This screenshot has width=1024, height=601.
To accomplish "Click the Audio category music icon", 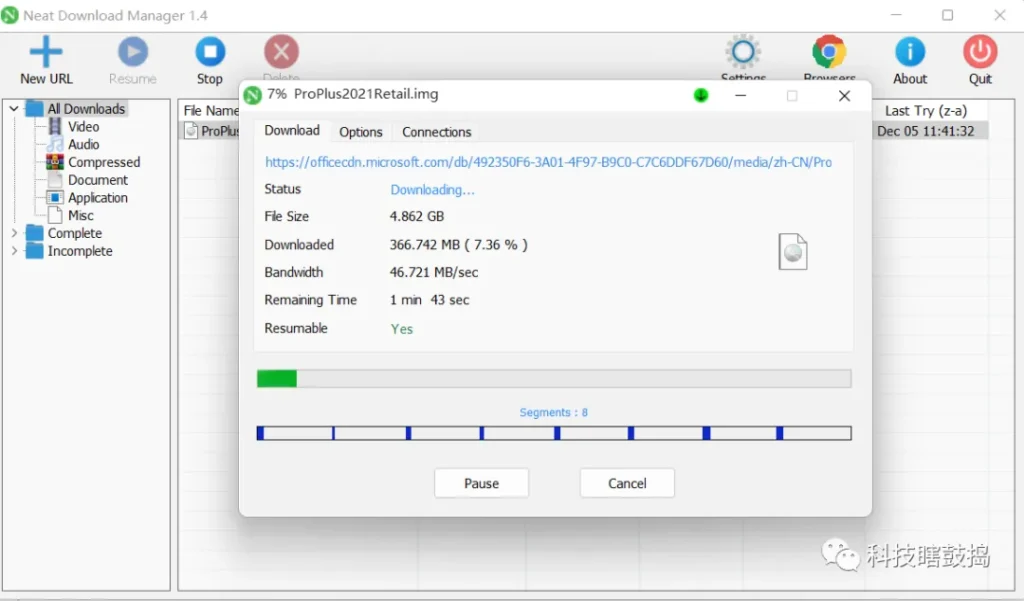I will (x=56, y=144).
